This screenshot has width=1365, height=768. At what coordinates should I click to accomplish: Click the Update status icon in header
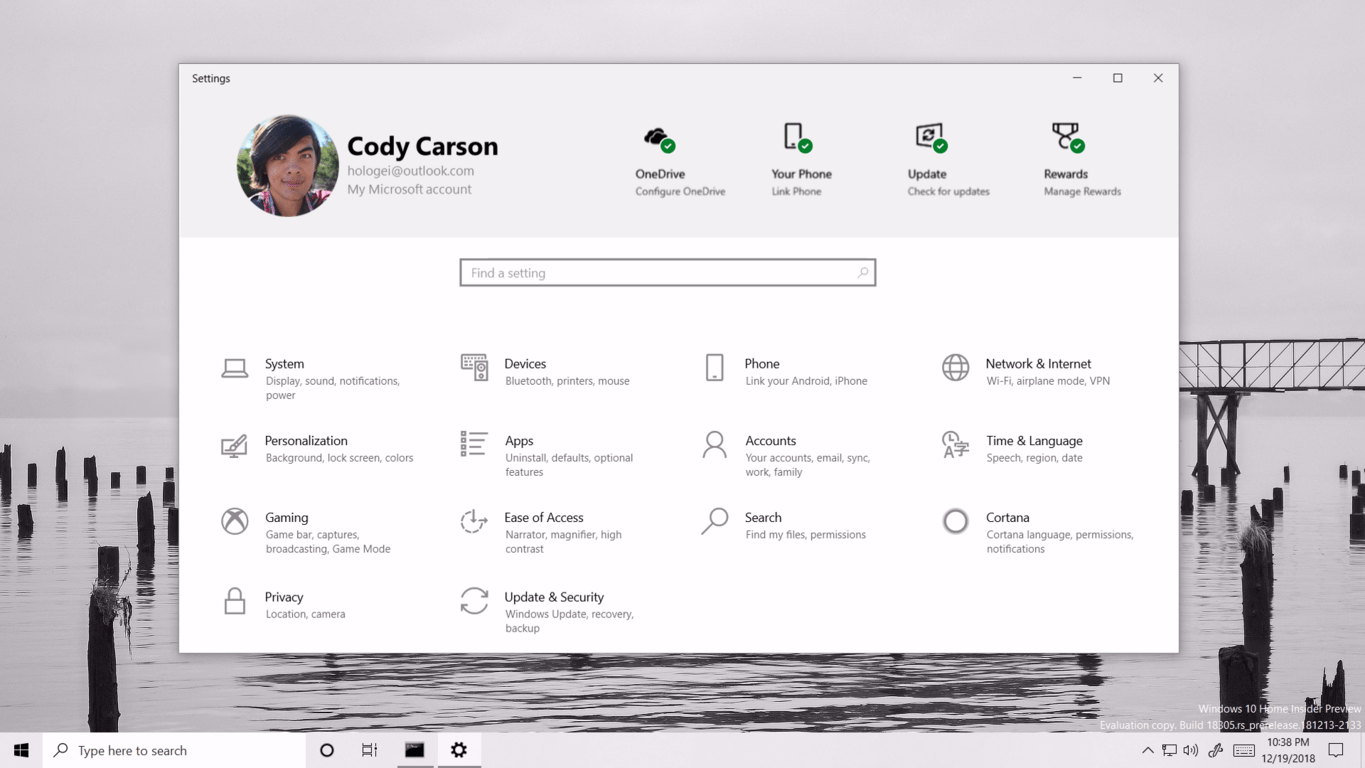click(931, 138)
